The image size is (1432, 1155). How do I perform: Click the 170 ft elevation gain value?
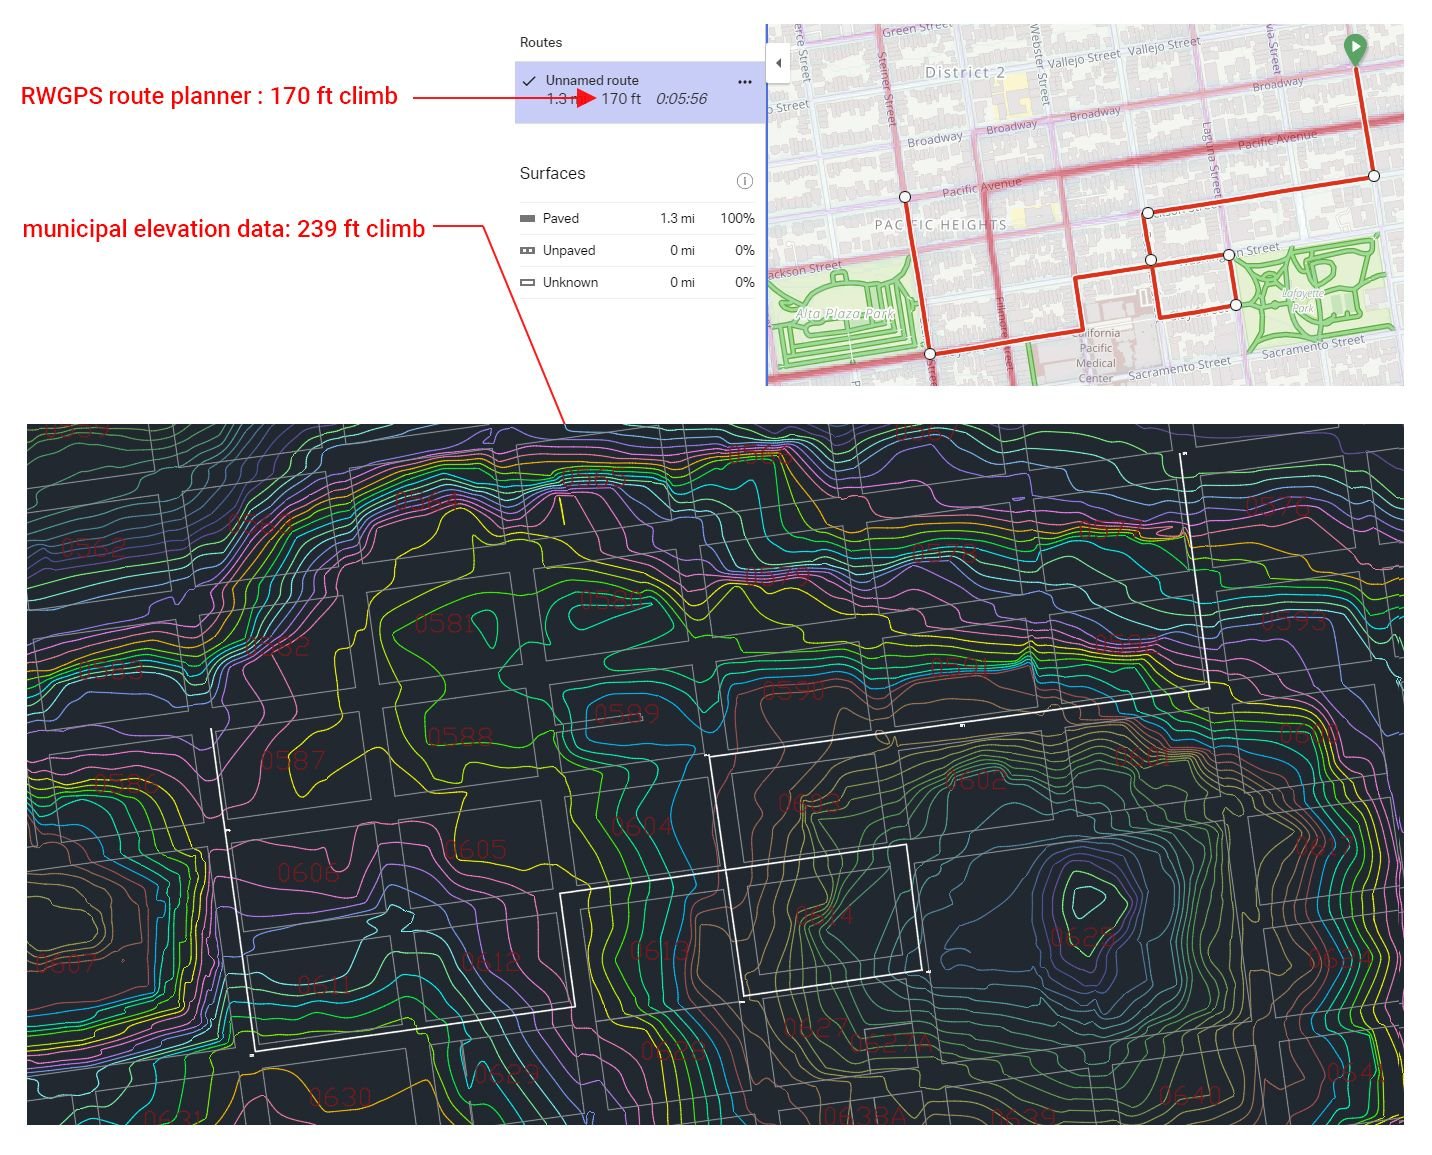click(621, 98)
